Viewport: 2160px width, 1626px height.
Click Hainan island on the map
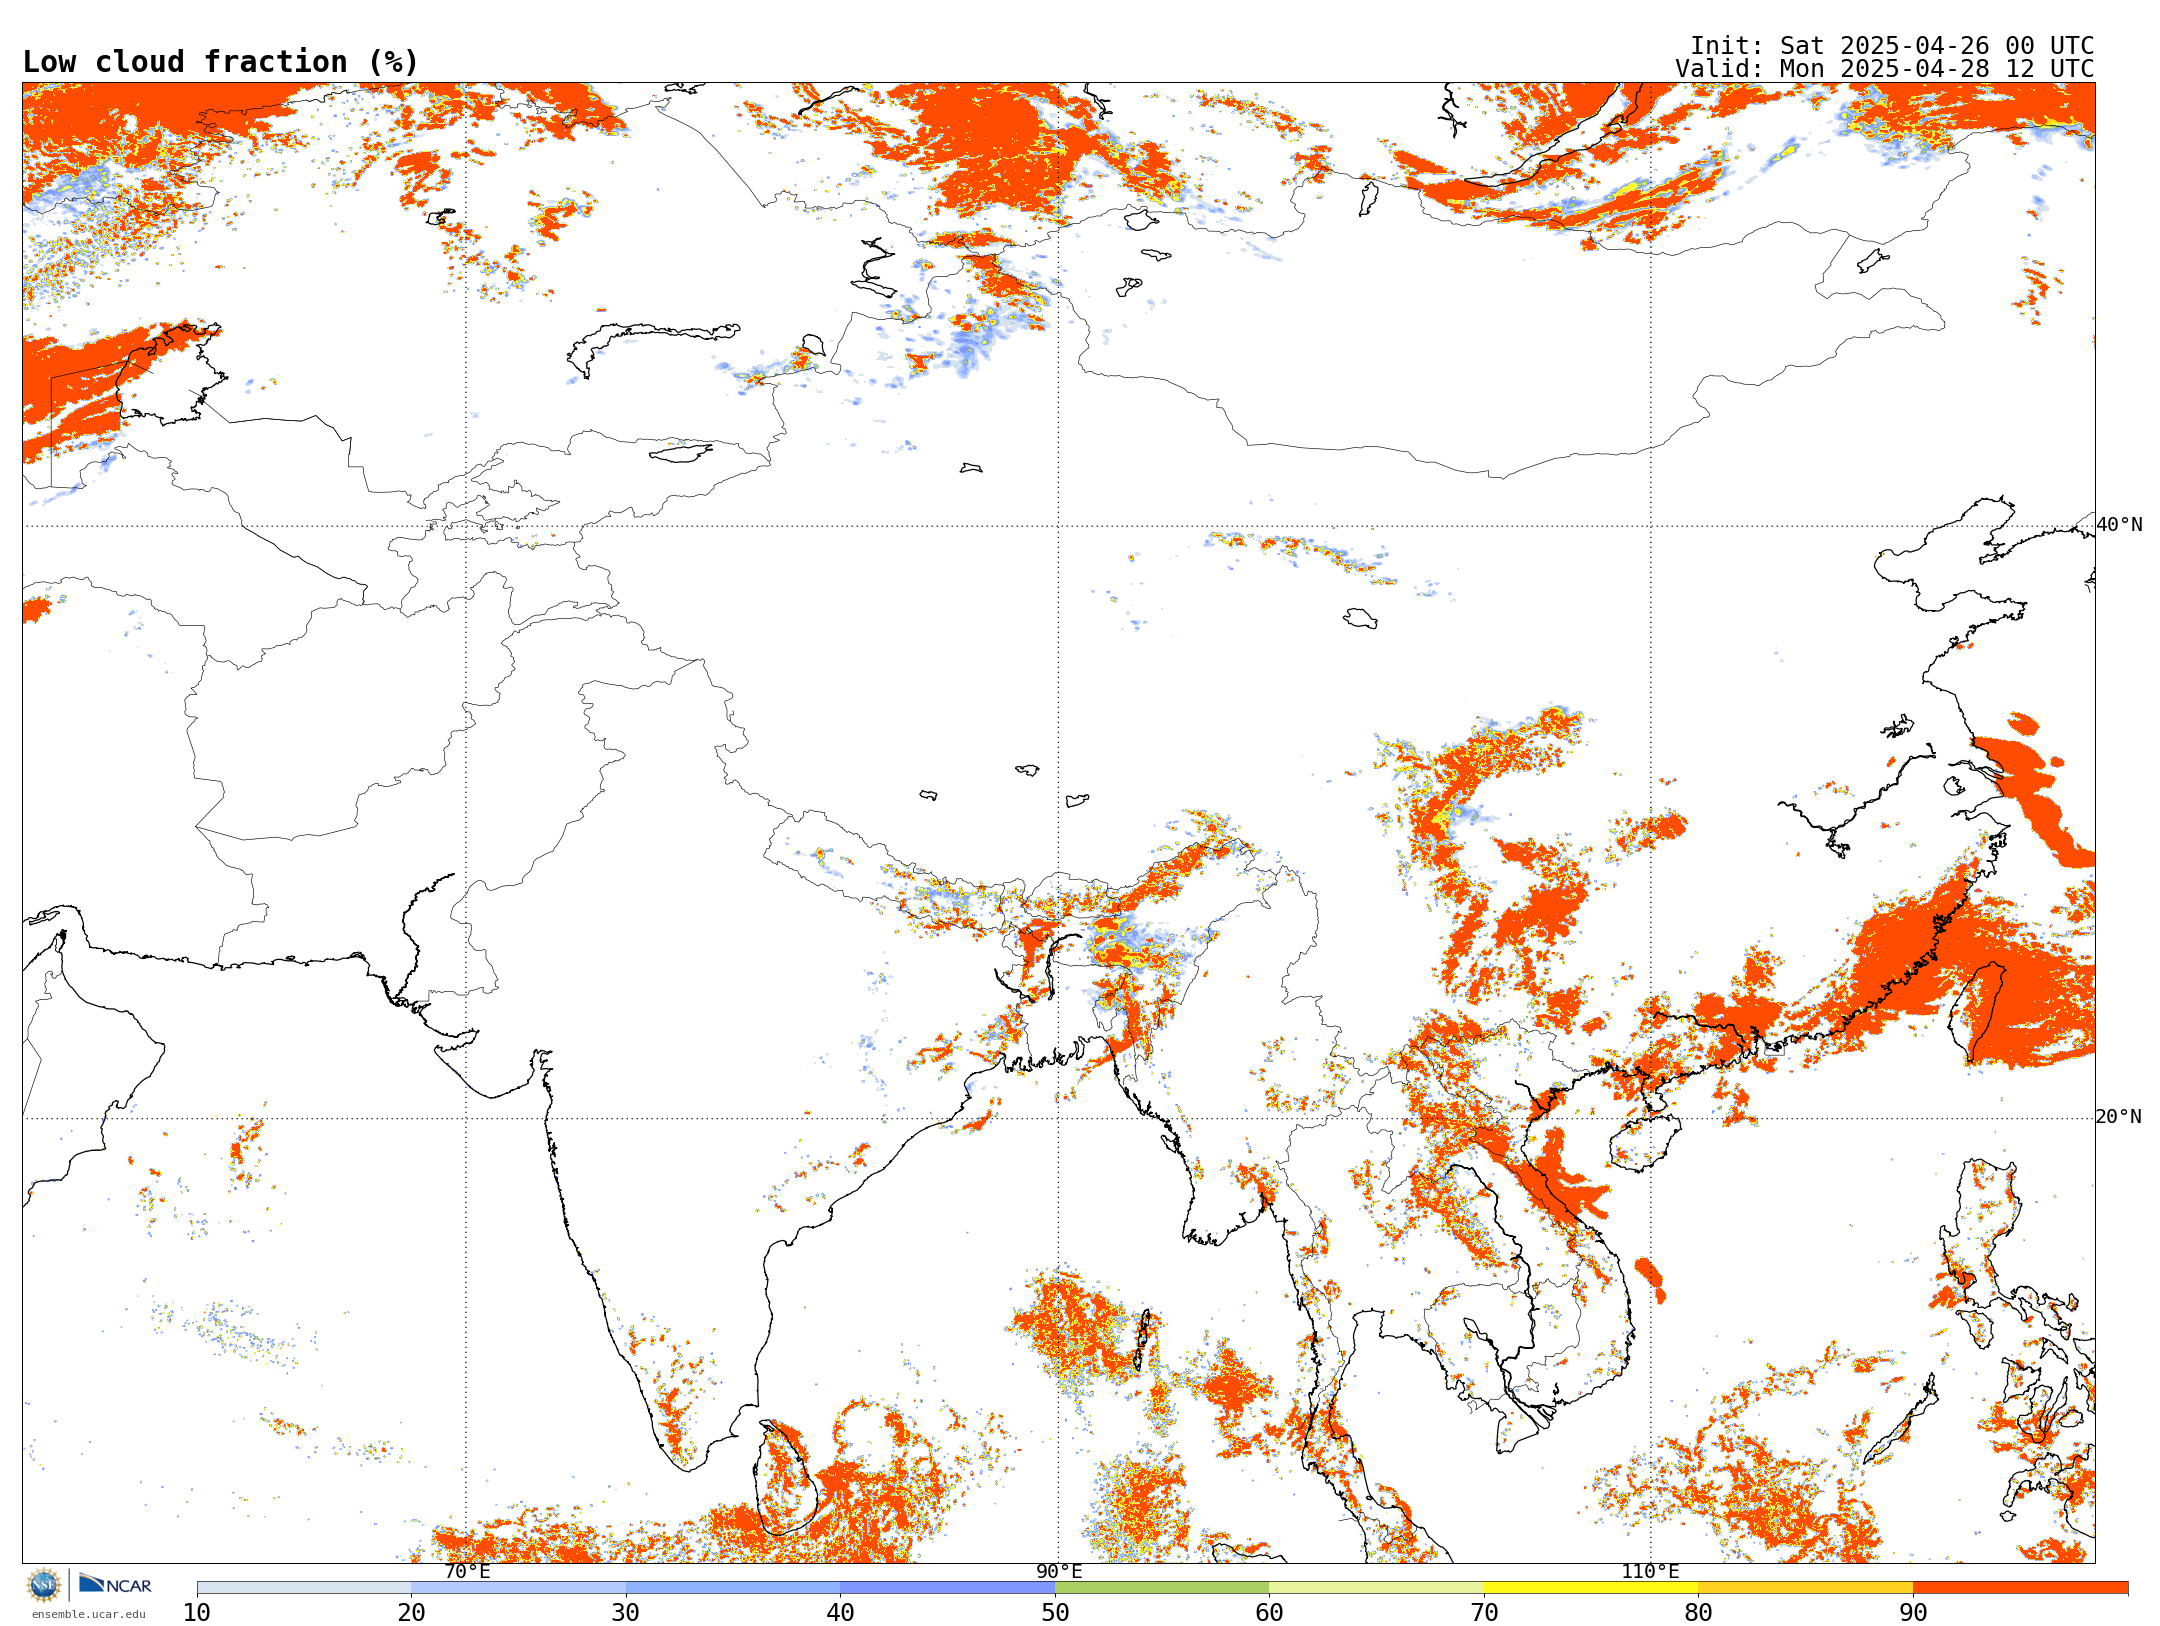tap(1645, 1143)
